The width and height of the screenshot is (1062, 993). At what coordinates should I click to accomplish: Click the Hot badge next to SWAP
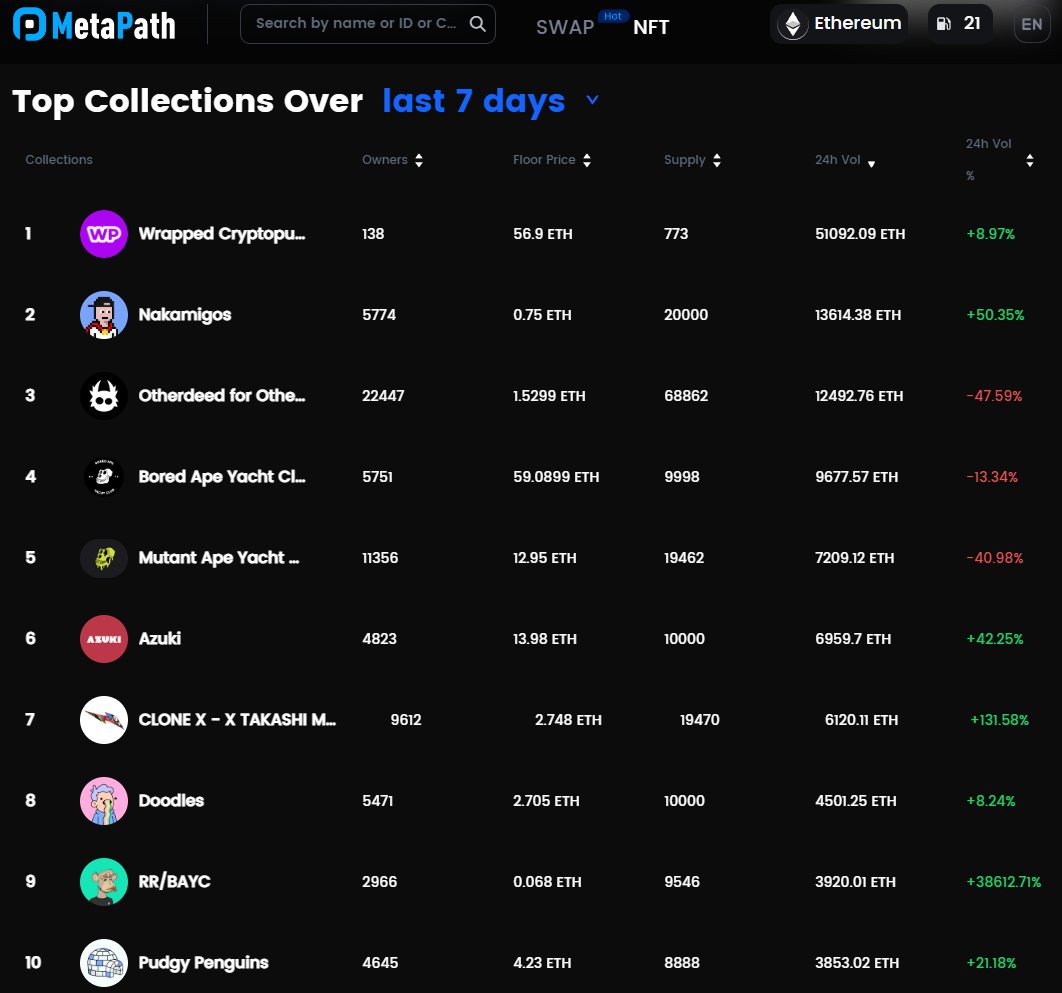(x=613, y=16)
